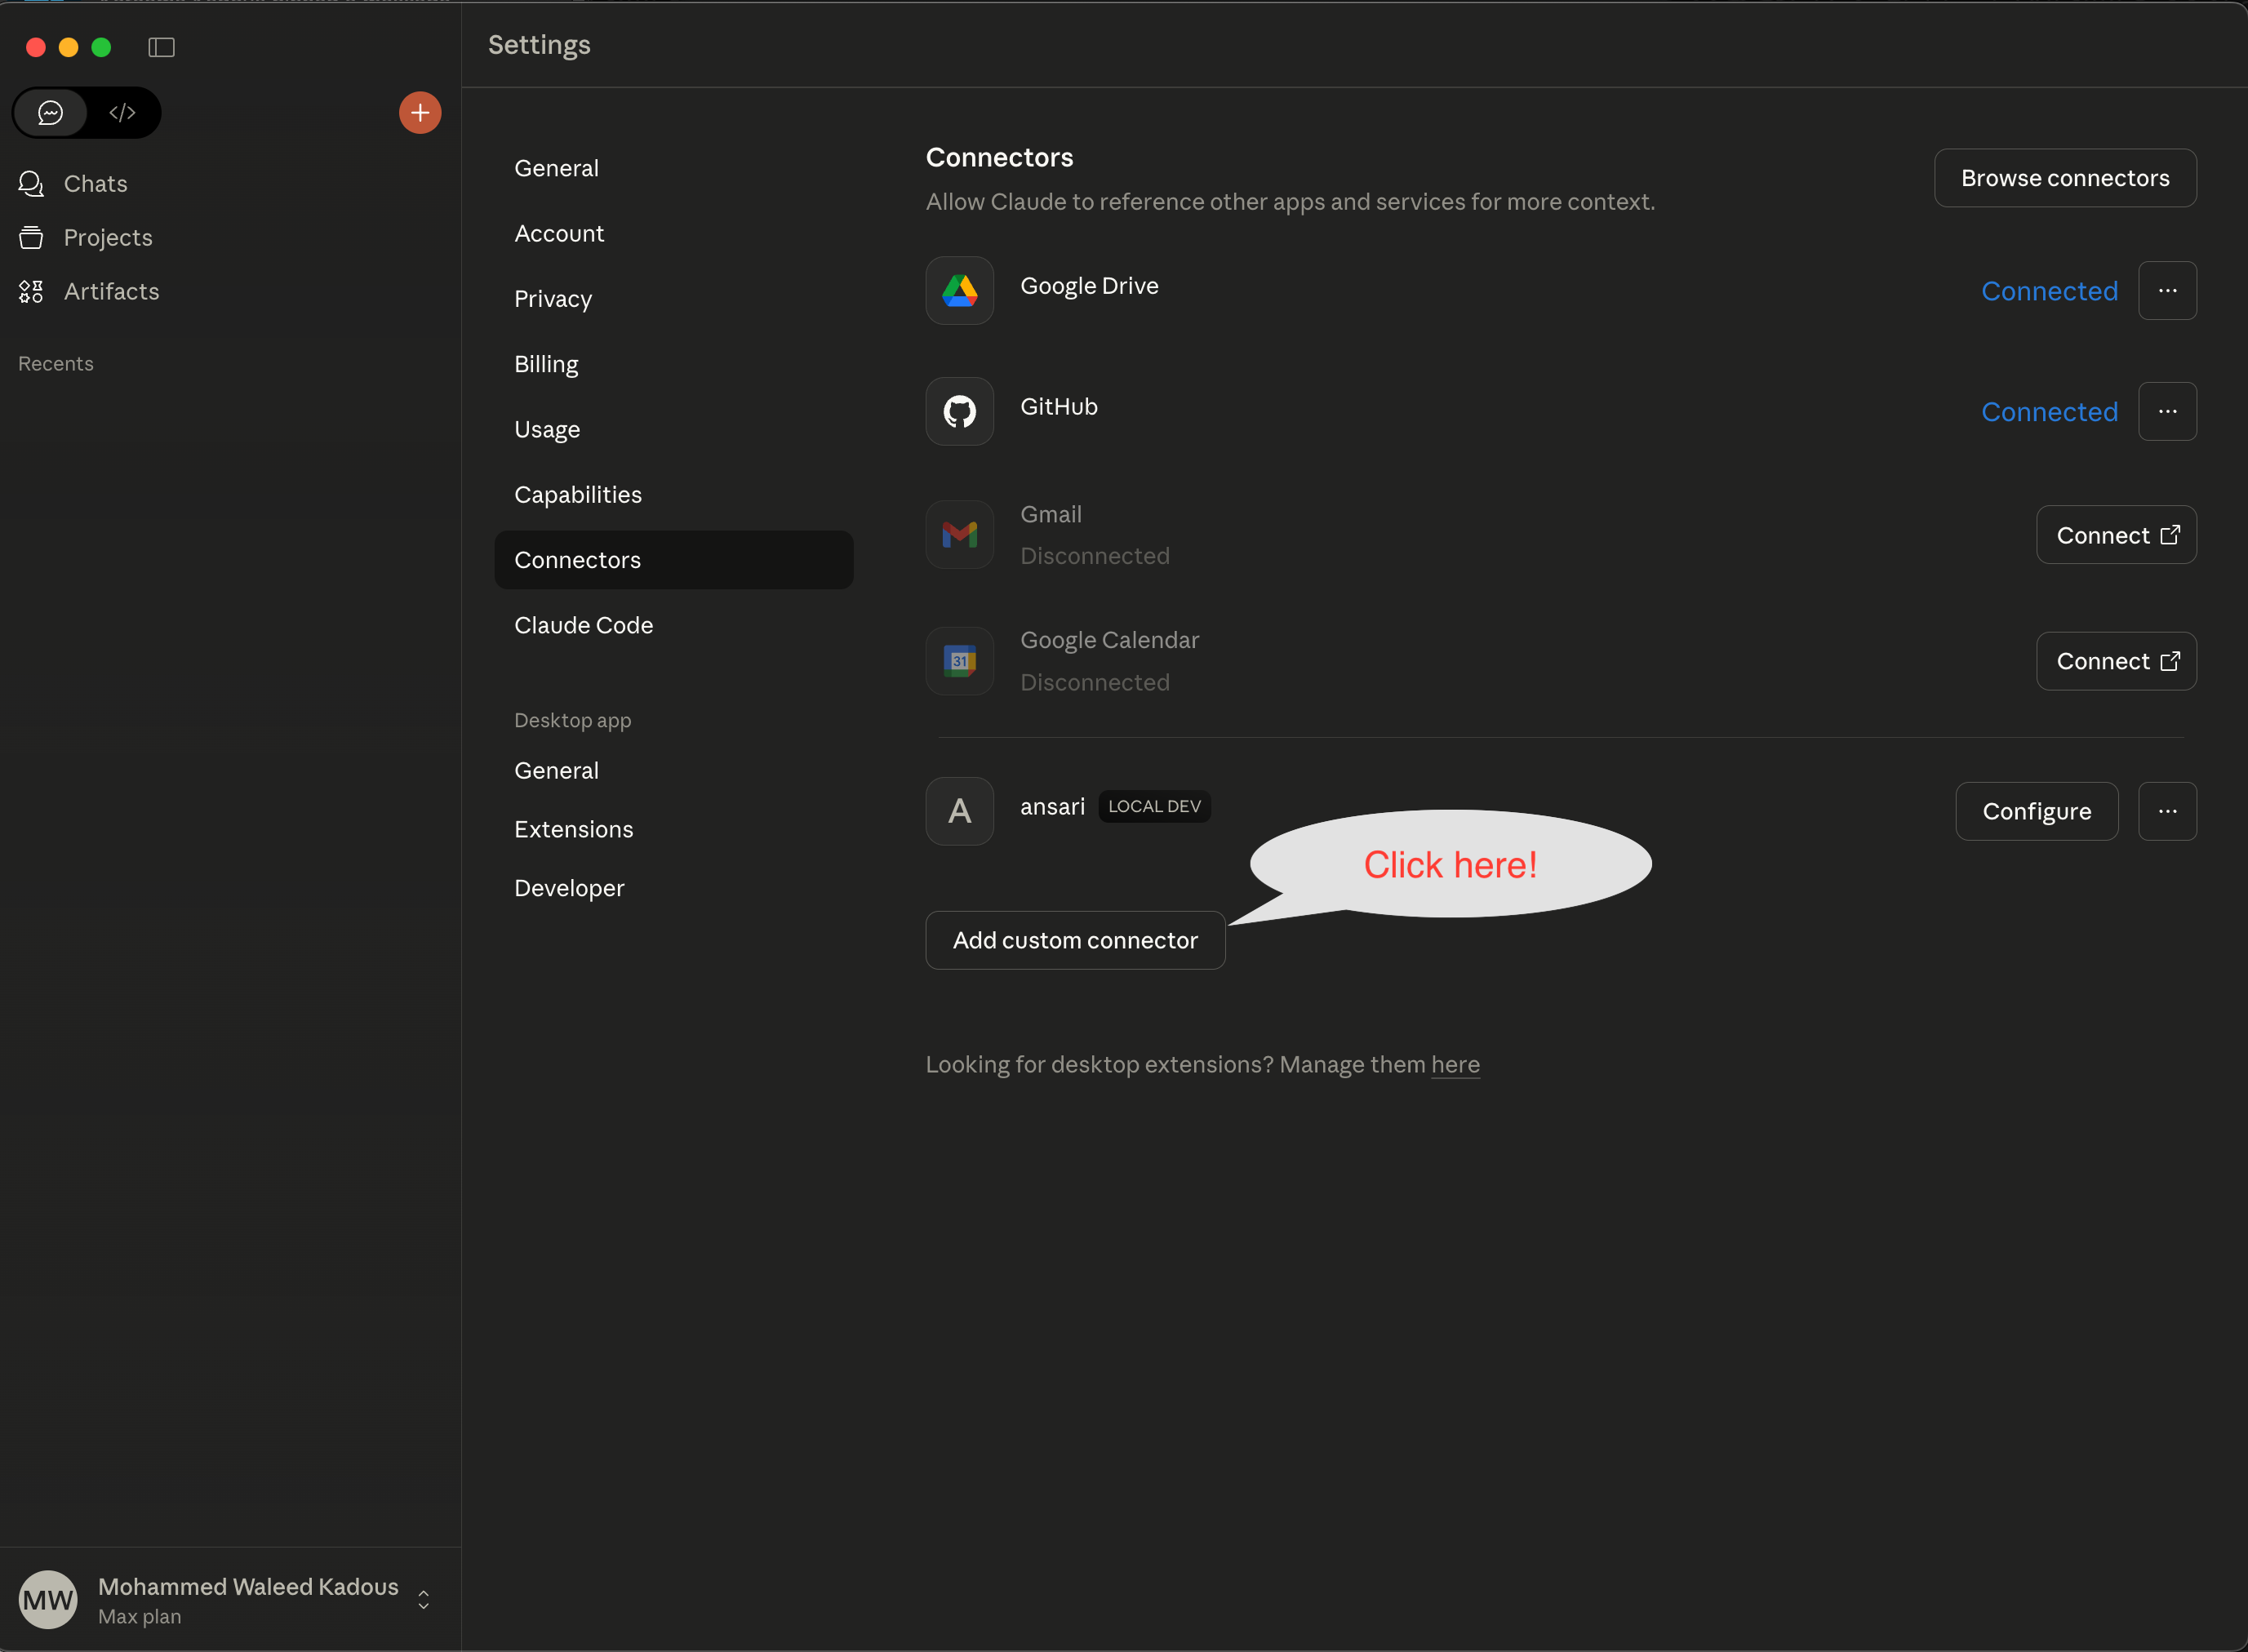This screenshot has height=1652, width=2248.
Task: Click Add custom connector
Action: [x=1075, y=939]
